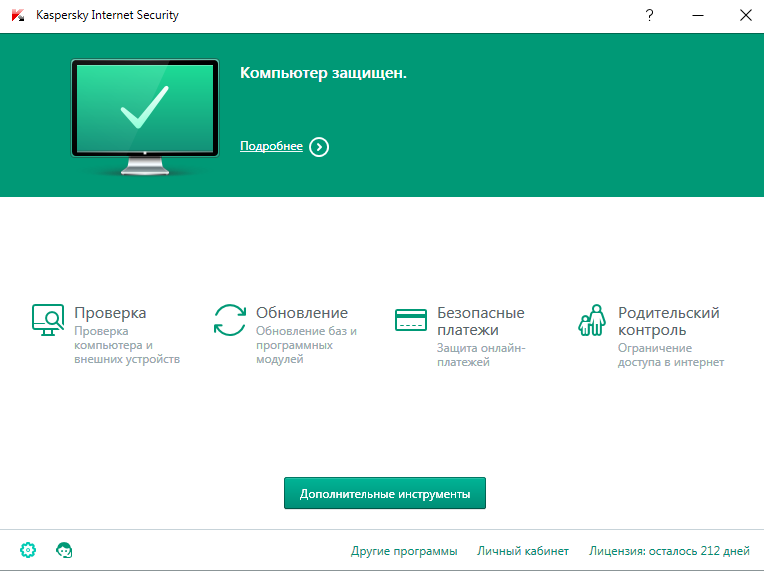Click the Лицензия: осталось 212 дней link
This screenshot has height=571, width=764.
pyautogui.click(x=669, y=551)
